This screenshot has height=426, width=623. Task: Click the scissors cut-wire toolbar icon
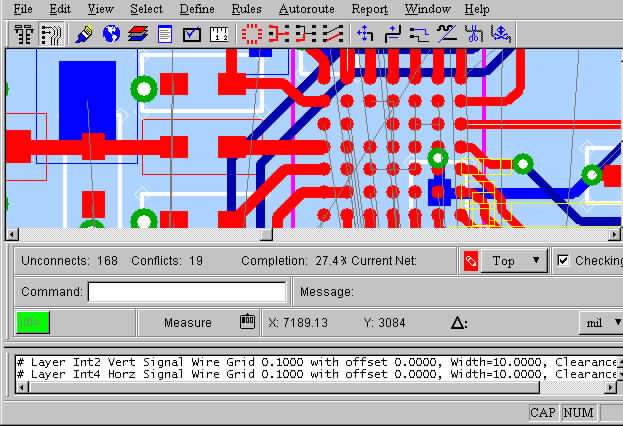click(474, 33)
